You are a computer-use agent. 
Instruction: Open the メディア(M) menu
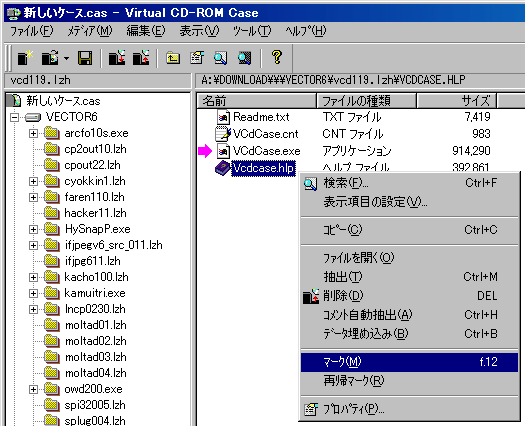click(89, 31)
